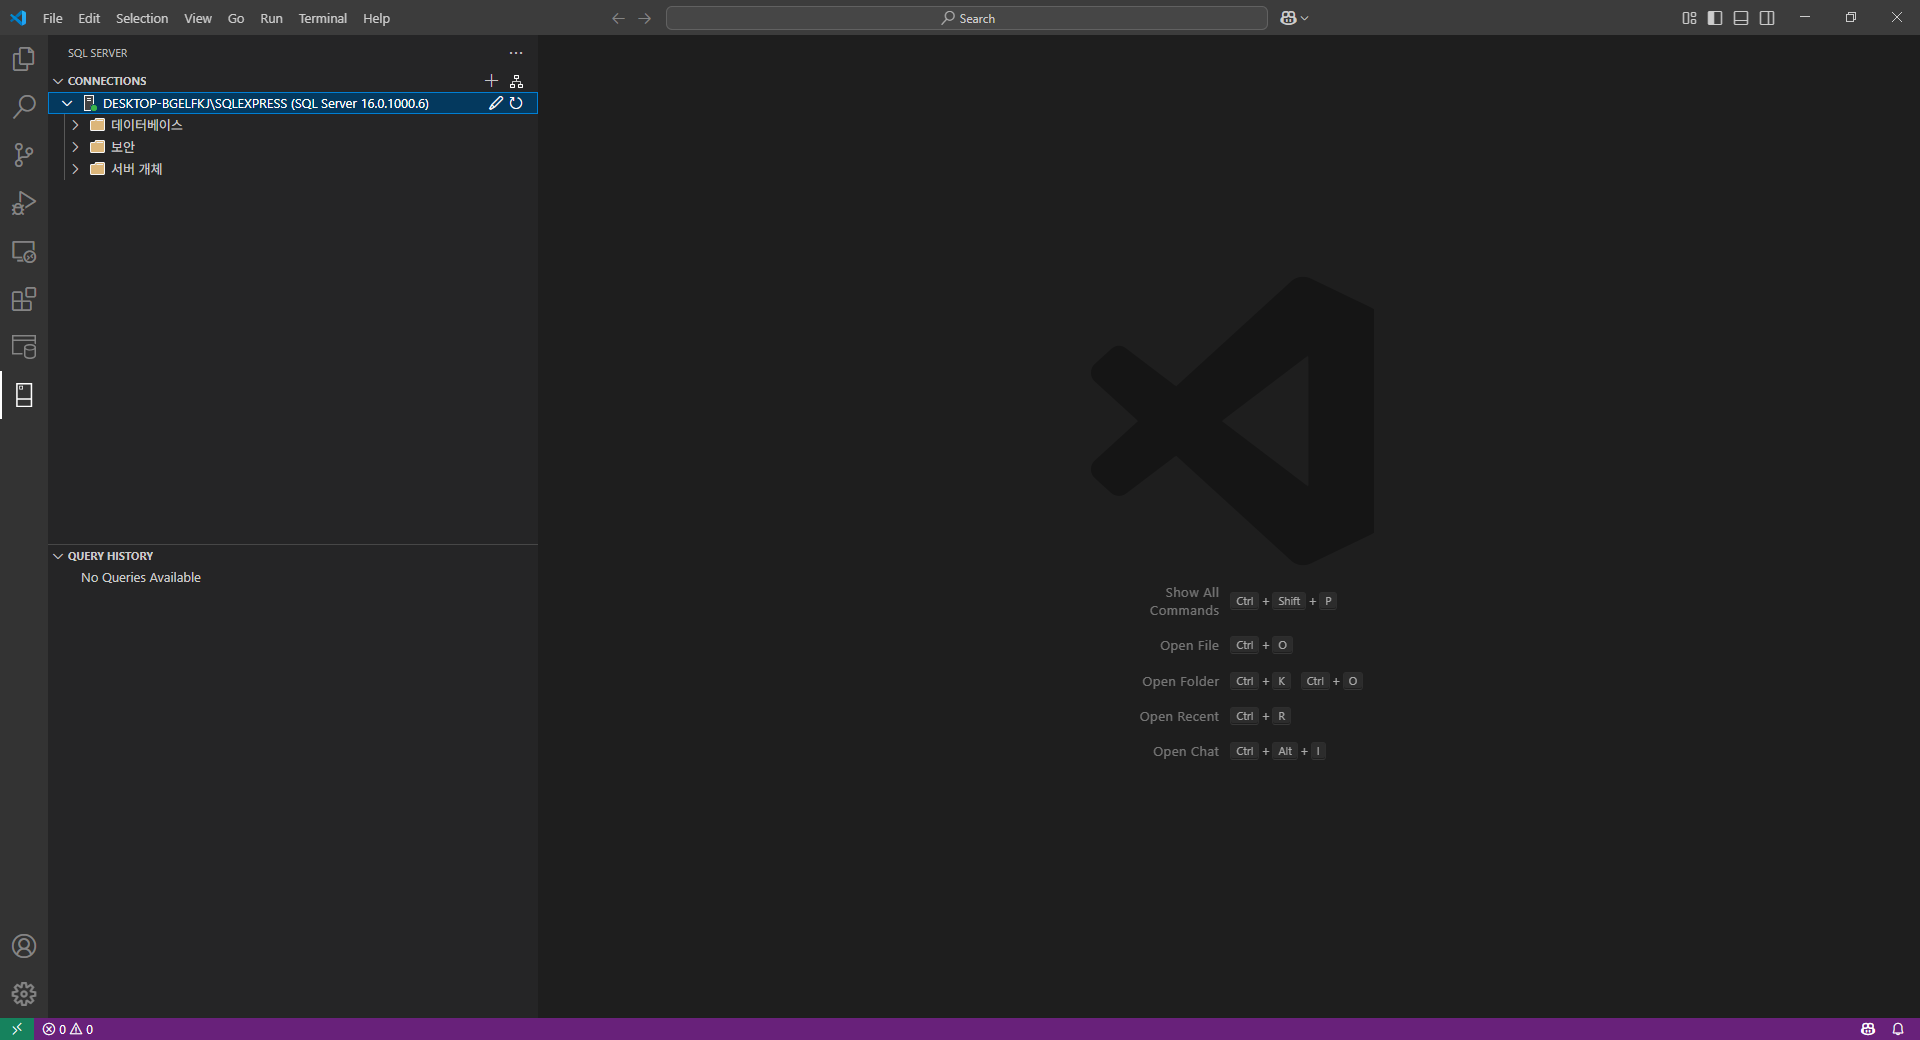Select the DESKTOP-BGELFKJ\SQLEXPRESS server row text
1920x1040 pixels.
(x=266, y=103)
